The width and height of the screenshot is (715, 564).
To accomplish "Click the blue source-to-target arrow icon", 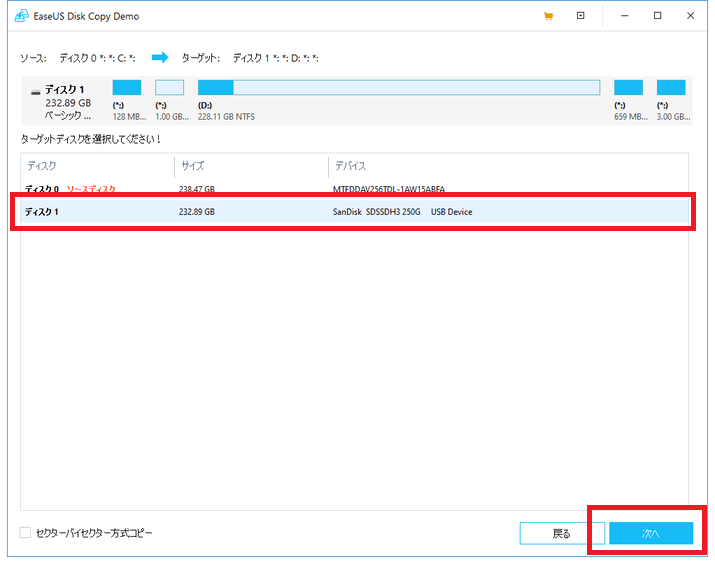I will pos(160,57).
